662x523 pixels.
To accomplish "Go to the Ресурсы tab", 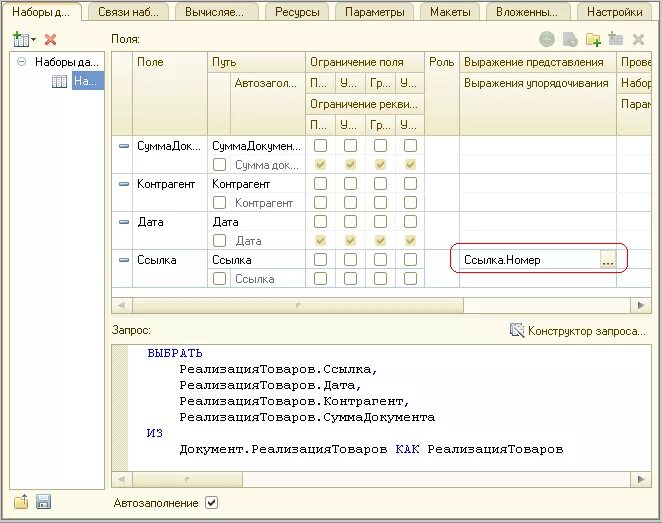I will tap(297, 12).
